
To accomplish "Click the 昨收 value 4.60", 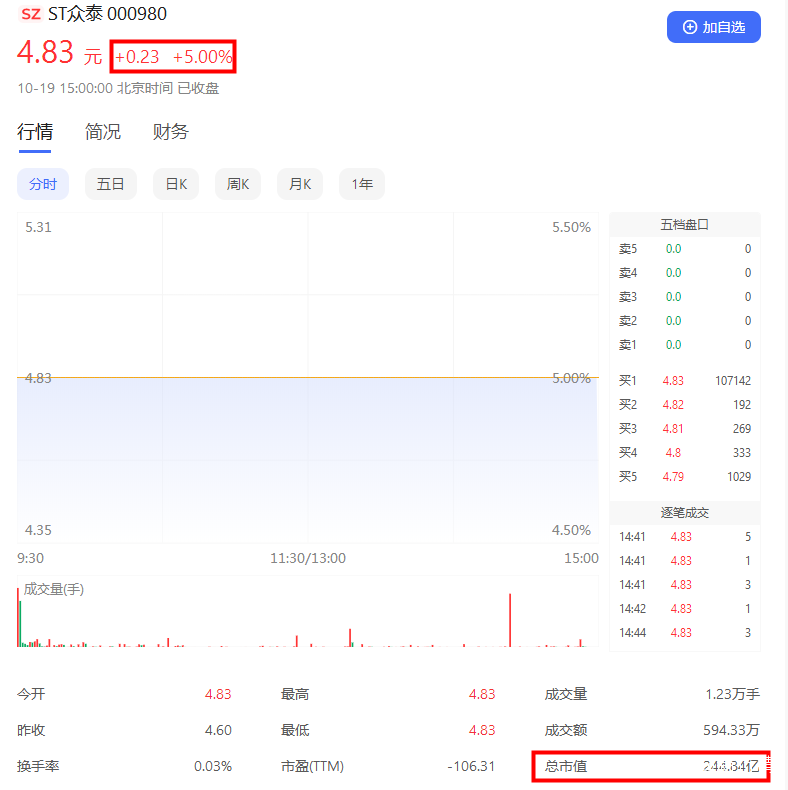I will (x=218, y=731).
